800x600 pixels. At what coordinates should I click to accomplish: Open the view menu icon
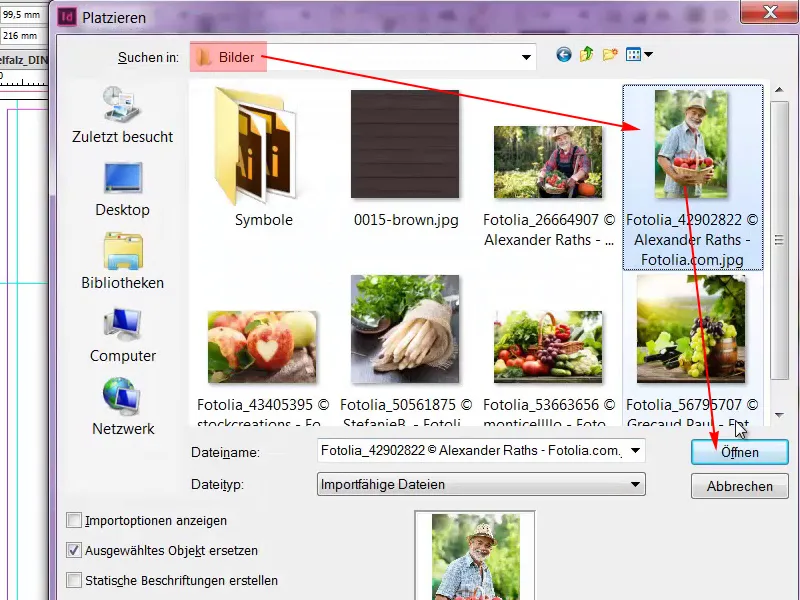coord(633,55)
